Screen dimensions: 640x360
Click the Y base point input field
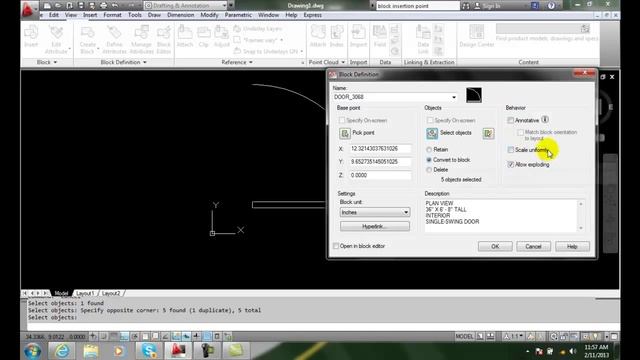(380, 162)
